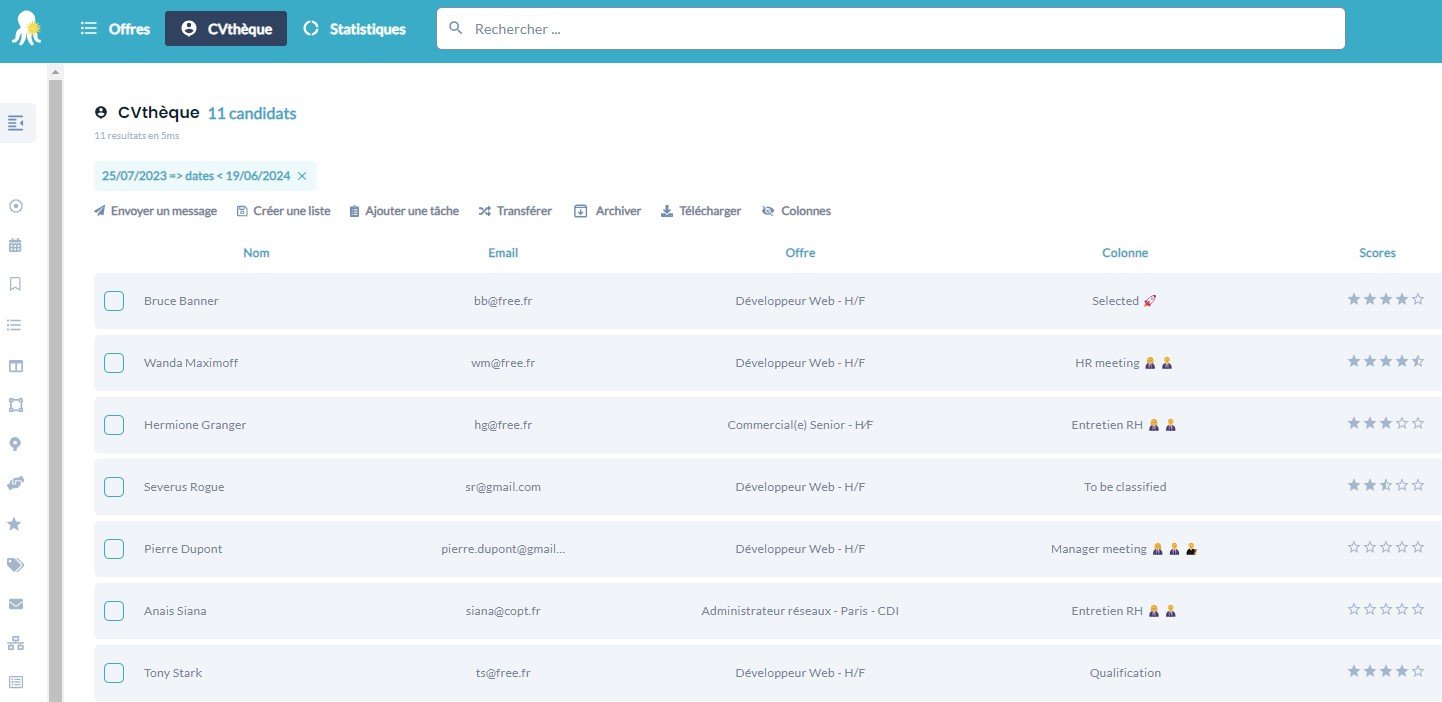Click Ajouter une tâche
Screen dimensions: 1442x702
coord(404,211)
